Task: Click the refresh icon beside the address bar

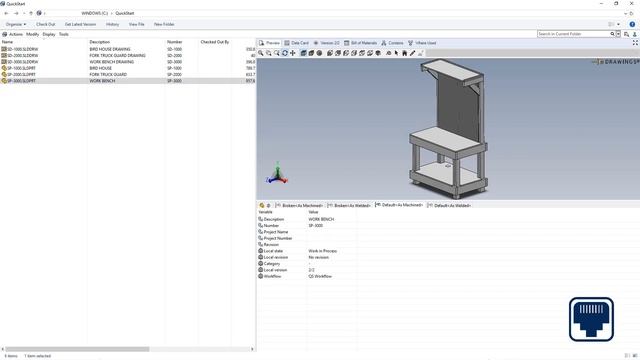Action: pos(631,13)
